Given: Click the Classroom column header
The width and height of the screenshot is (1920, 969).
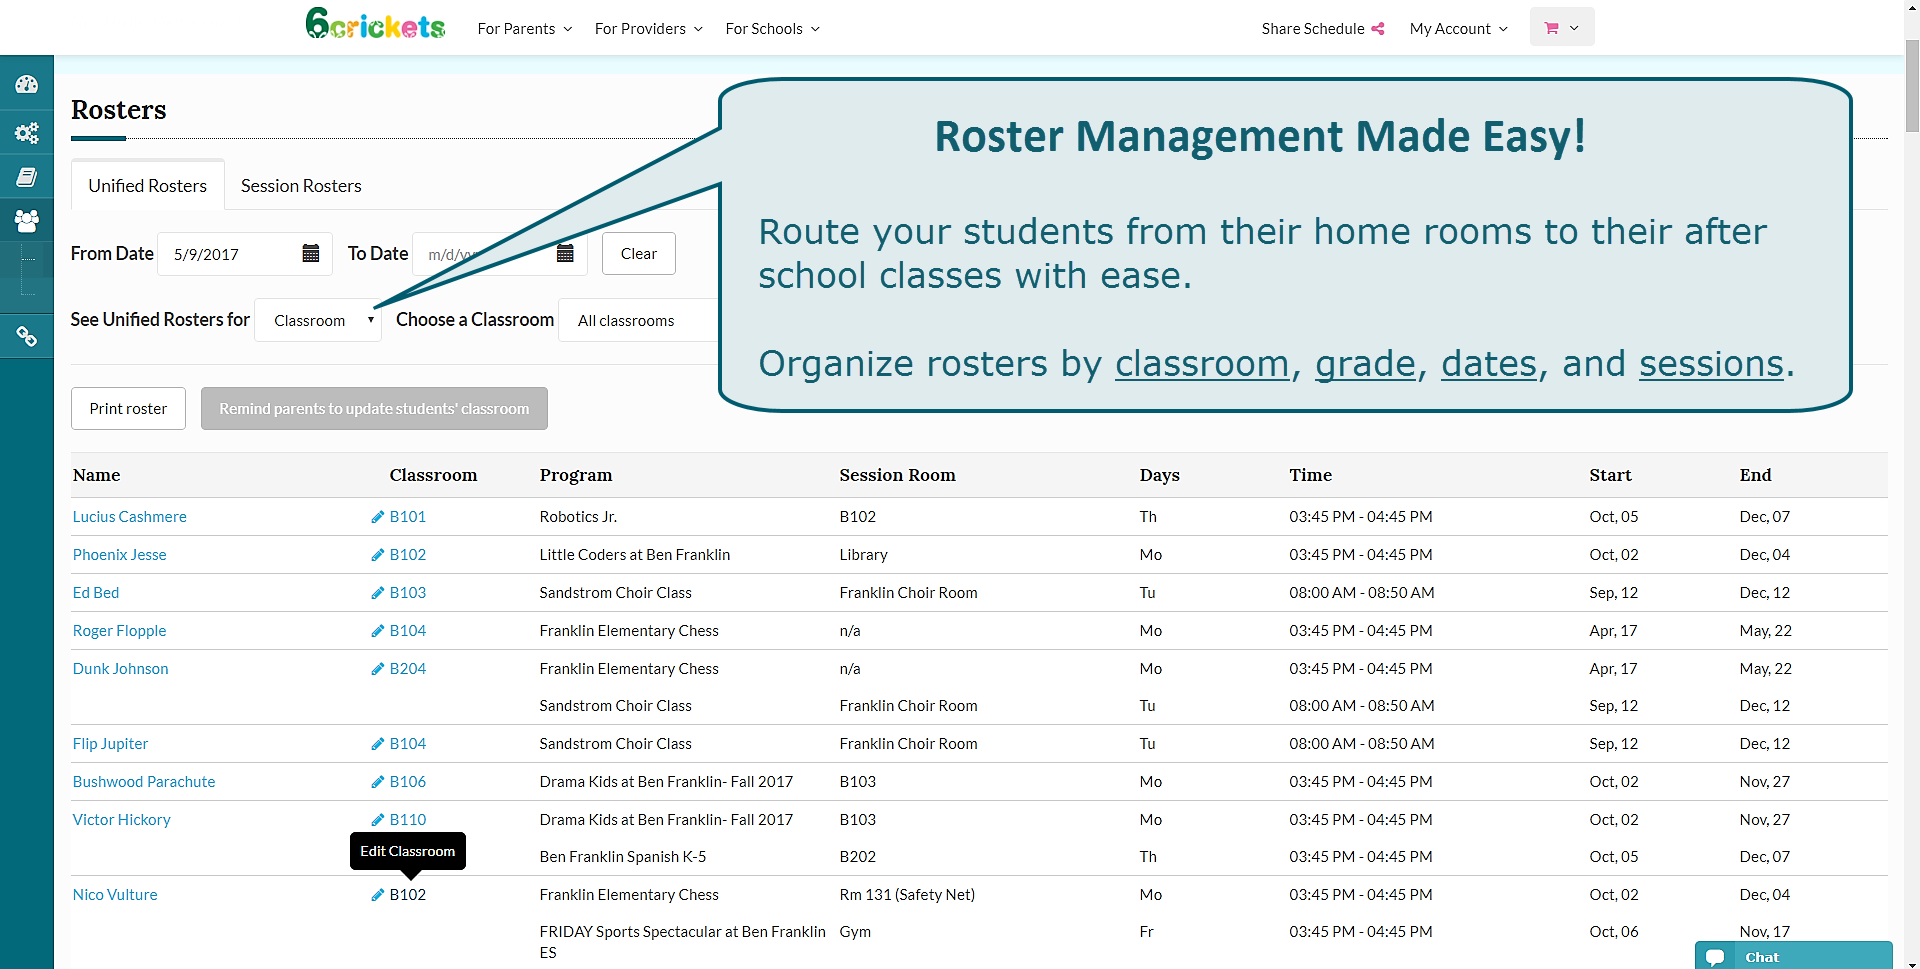Looking at the screenshot, I should click(433, 475).
